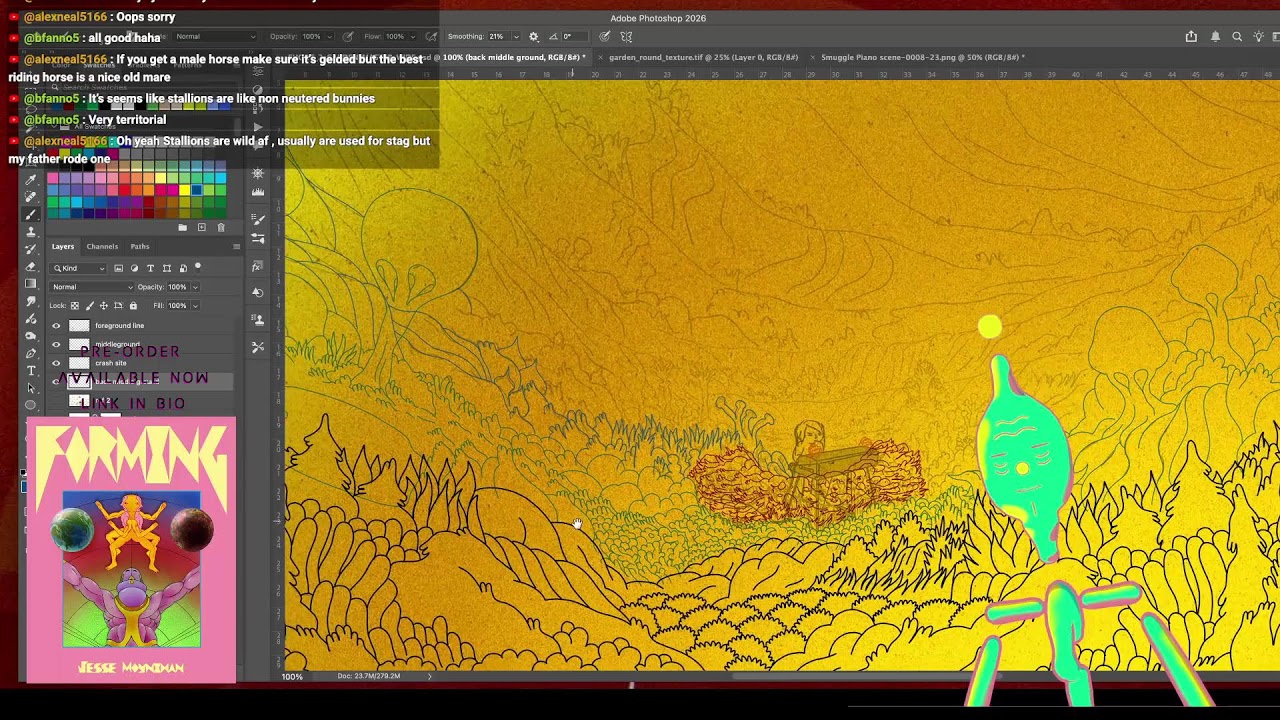Select the Smudge tool
Viewport: 1280px width, 720px height.
(x=31, y=301)
